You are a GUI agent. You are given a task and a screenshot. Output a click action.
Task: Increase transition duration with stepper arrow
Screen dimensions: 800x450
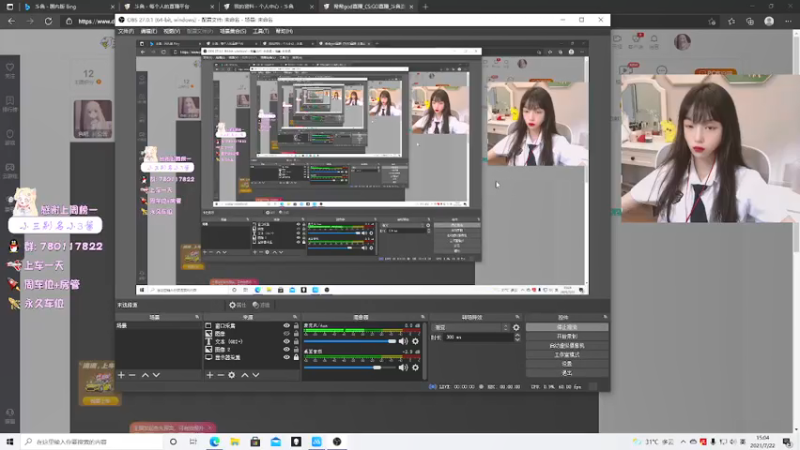point(517,335)
